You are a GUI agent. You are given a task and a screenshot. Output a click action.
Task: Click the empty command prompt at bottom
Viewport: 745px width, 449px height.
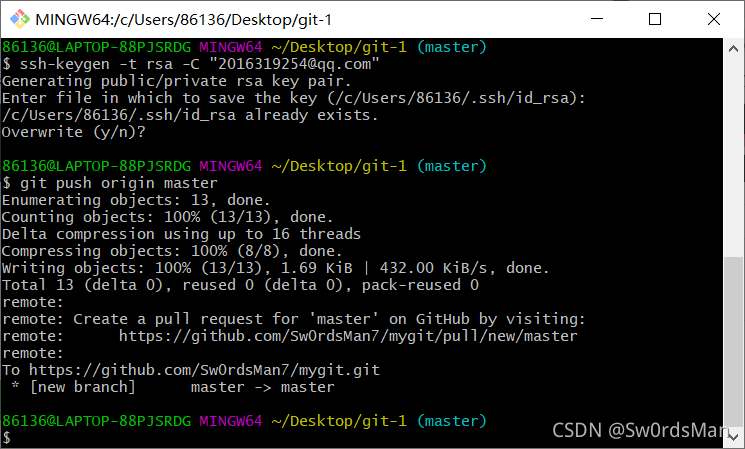[x=7, y=438]
